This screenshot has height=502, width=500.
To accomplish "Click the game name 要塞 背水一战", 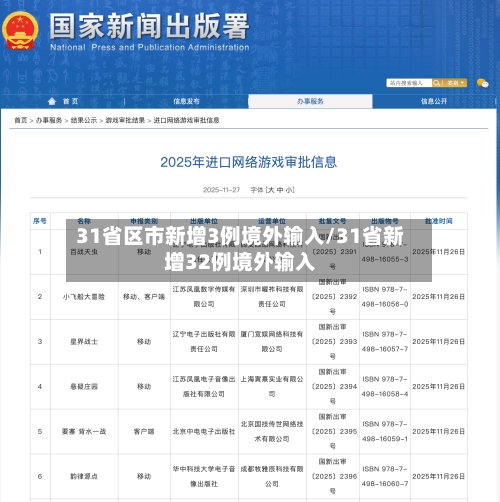I will click(x=84, y=432).
